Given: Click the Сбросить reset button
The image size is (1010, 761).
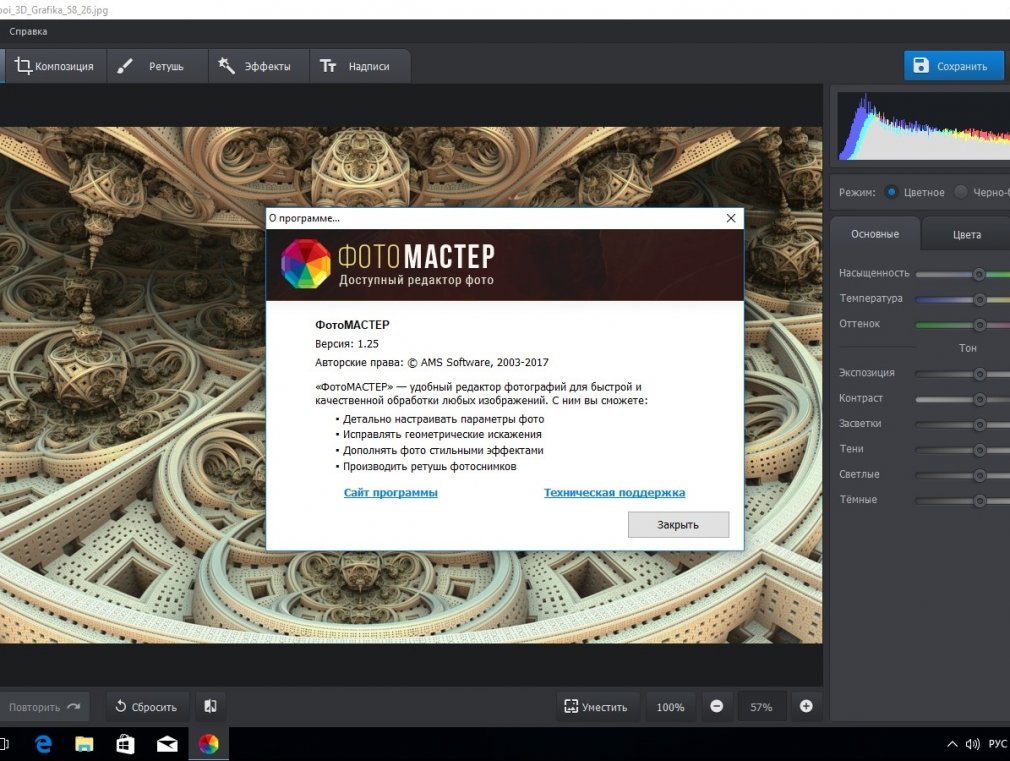Looking at the screenshot, I should tap(146, 707).
